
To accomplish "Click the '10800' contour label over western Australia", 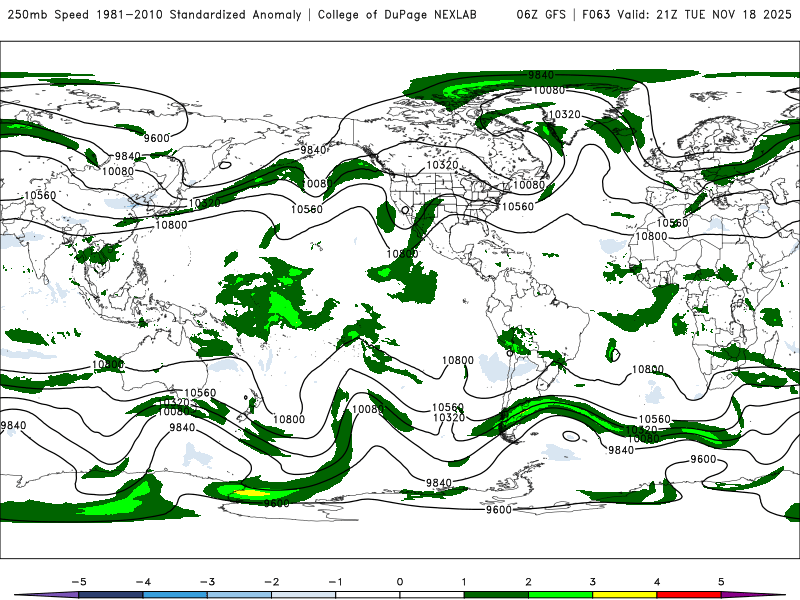I will tap(108, 364).
